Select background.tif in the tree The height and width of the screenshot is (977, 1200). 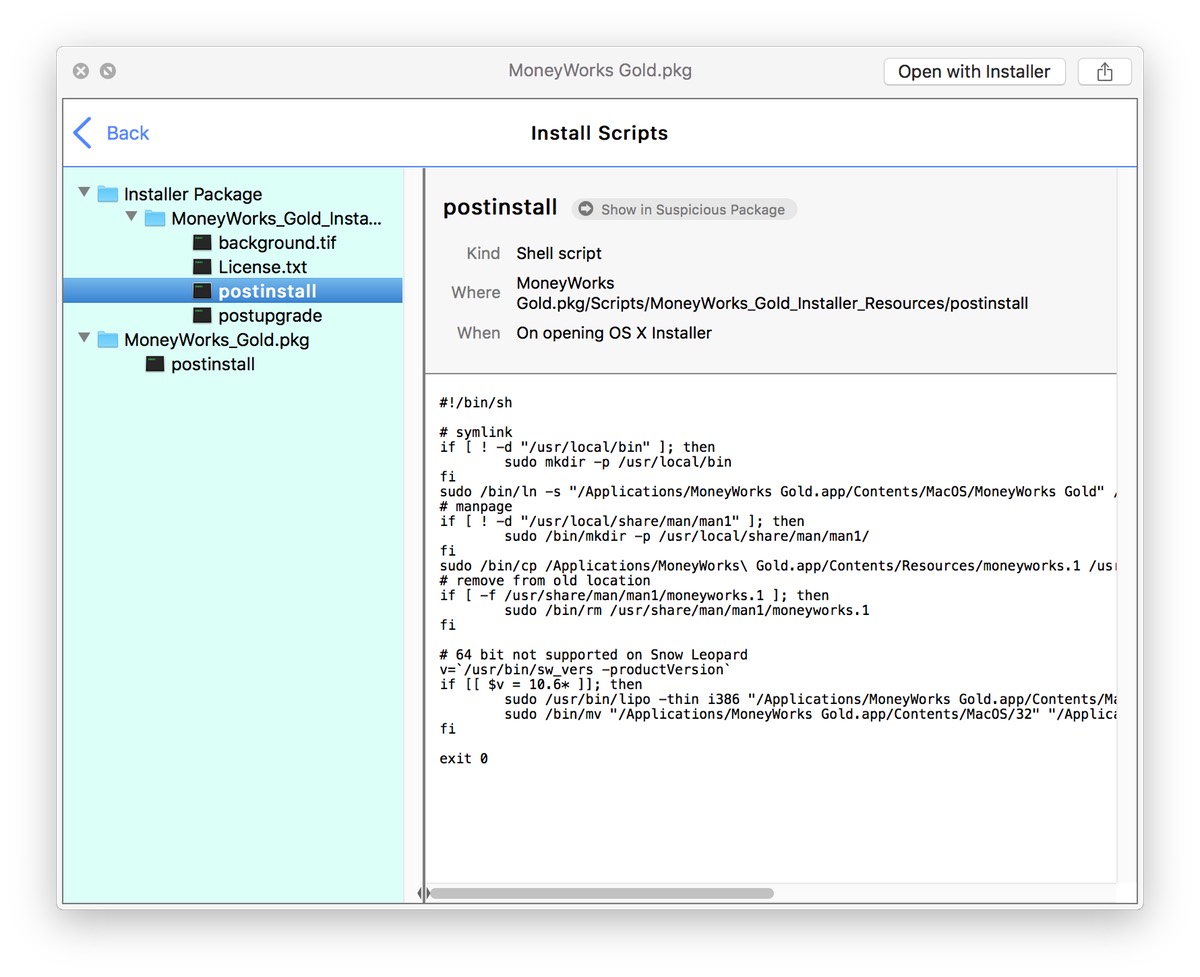278,243
